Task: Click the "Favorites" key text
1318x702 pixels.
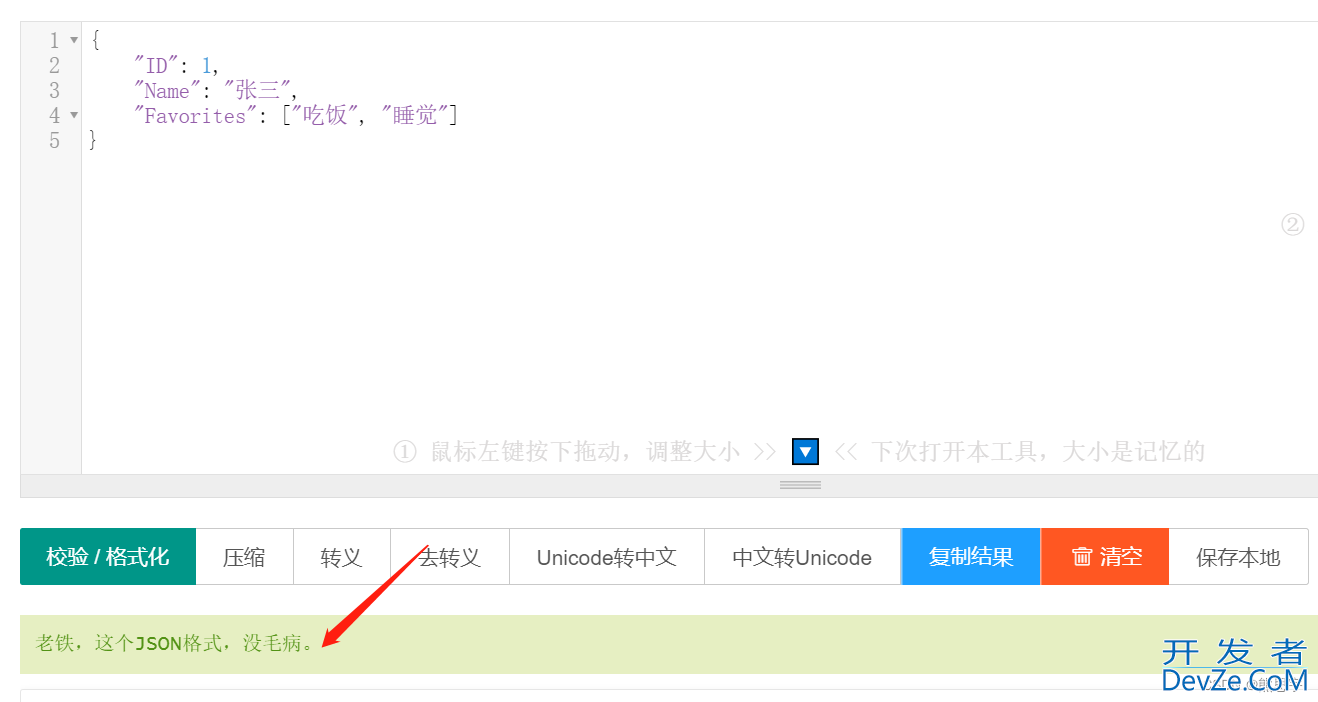Action: coord(195,116)
